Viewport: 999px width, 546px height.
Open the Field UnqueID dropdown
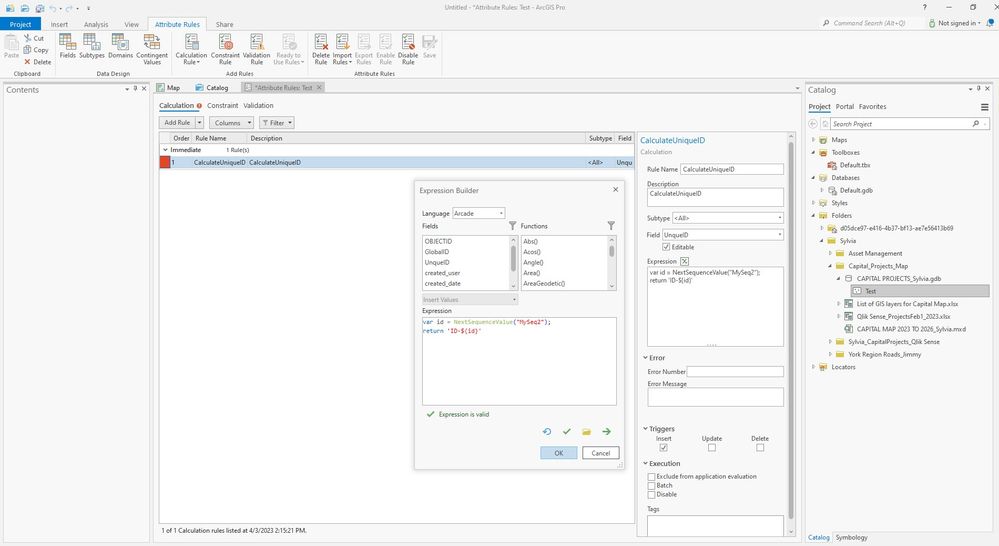722,234
